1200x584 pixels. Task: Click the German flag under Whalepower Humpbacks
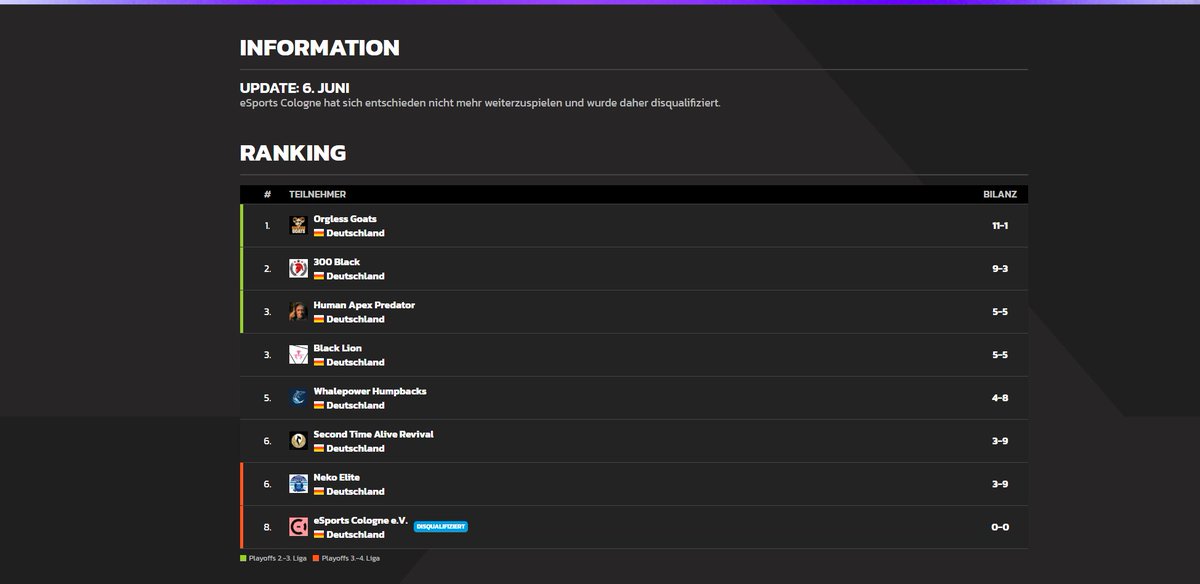(x=319, y=405)
